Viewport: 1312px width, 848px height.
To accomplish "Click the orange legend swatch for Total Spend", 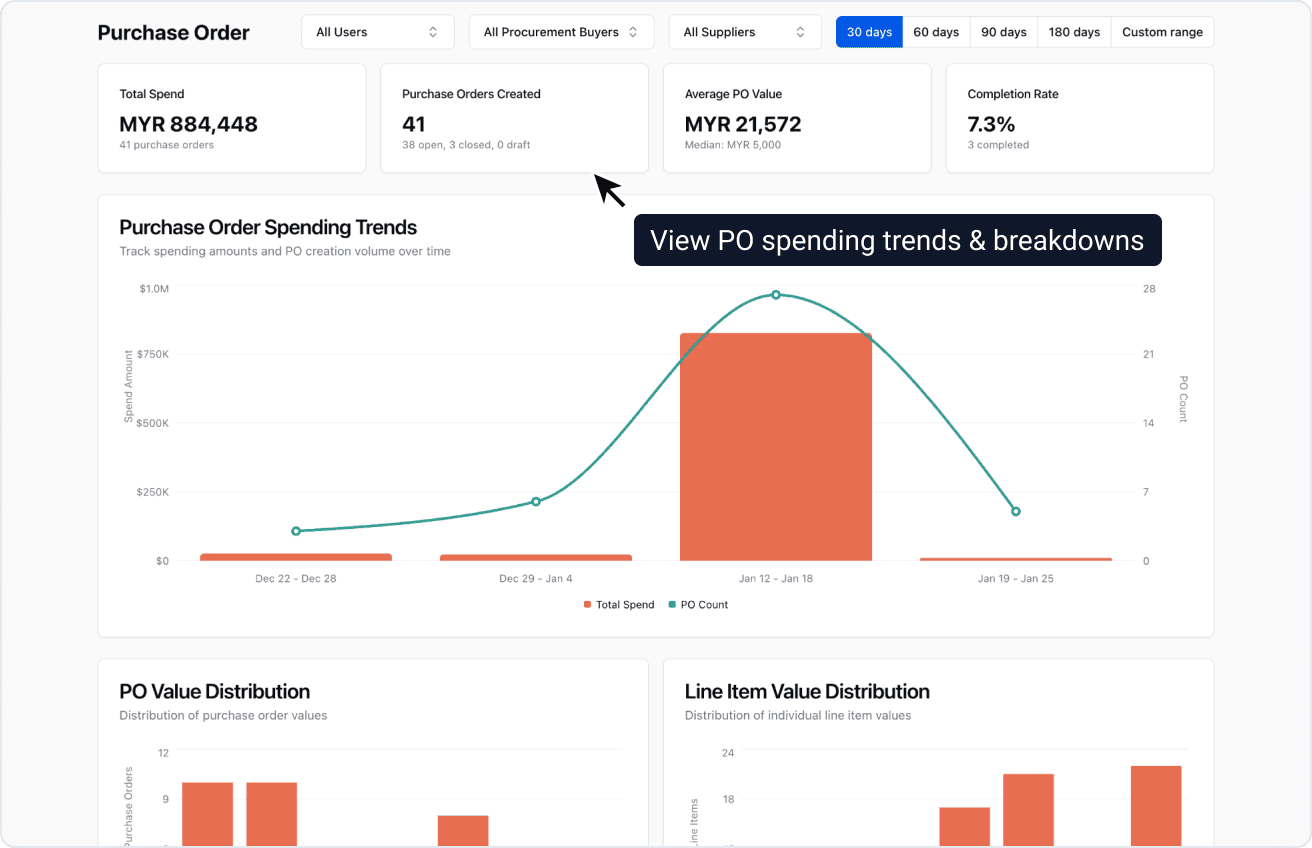I will [x=588, y=604].
